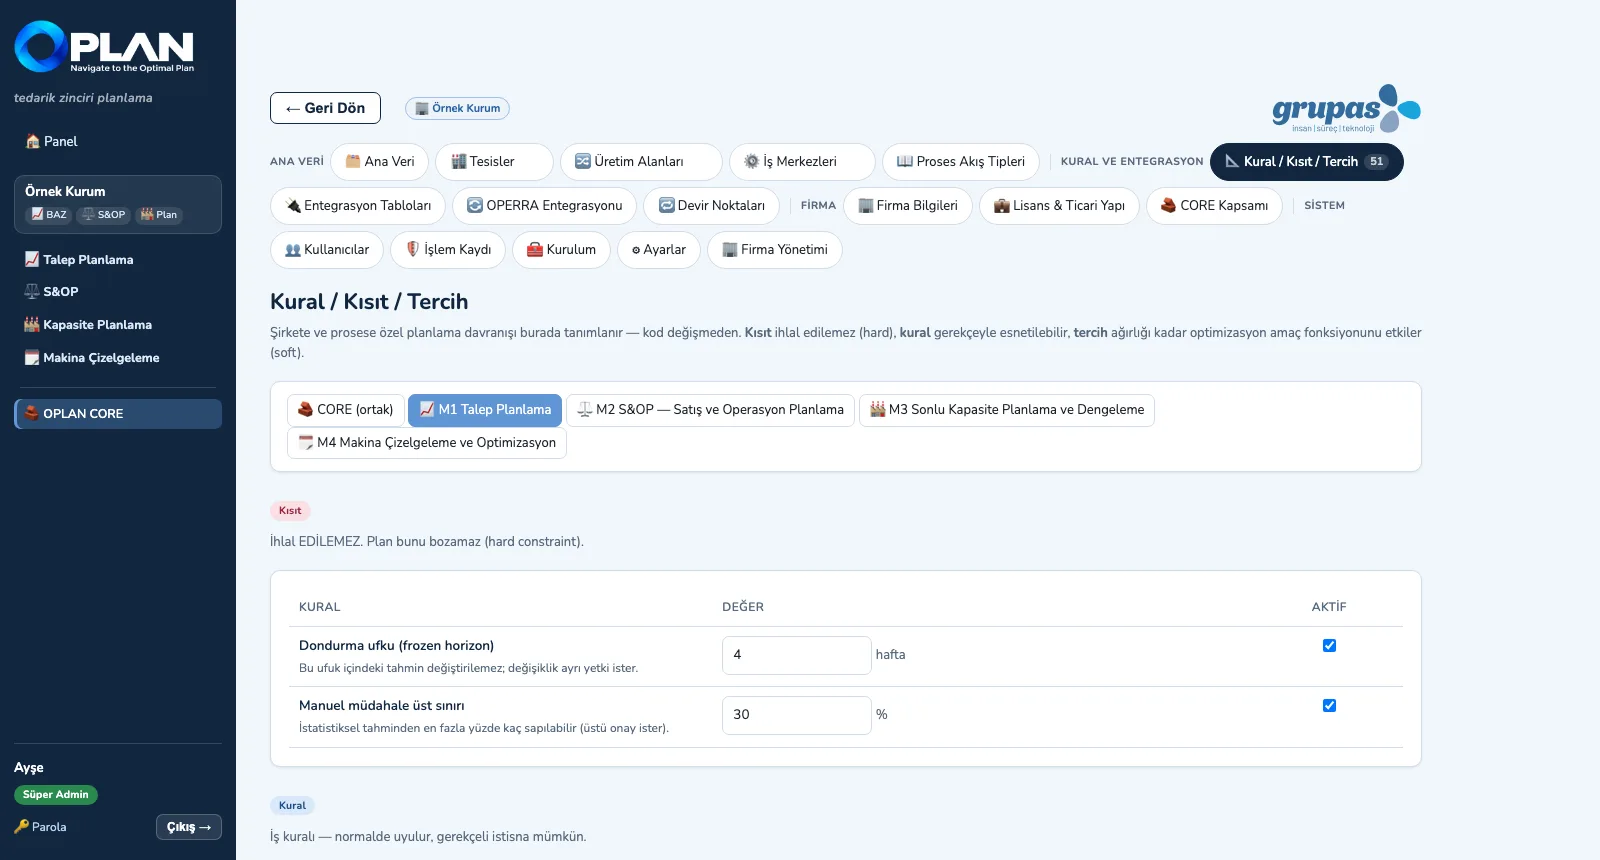Image resolution: width=1600 pixels, height=860 pixels.
Task: Open the Ayarlar section
Action: [659, 250]
